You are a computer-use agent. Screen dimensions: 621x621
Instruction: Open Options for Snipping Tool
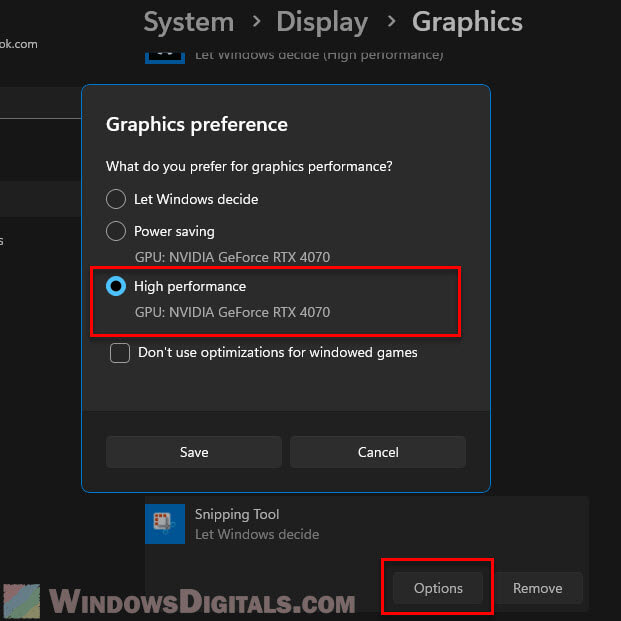pos(438,588)
